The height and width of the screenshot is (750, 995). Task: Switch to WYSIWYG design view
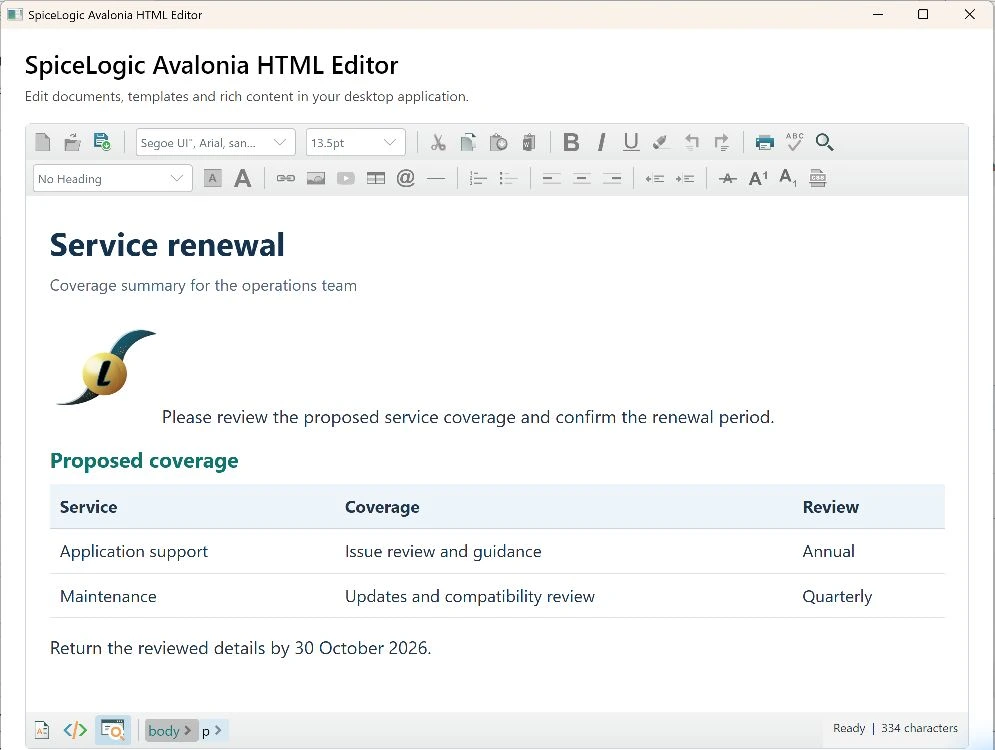(42, 730)
